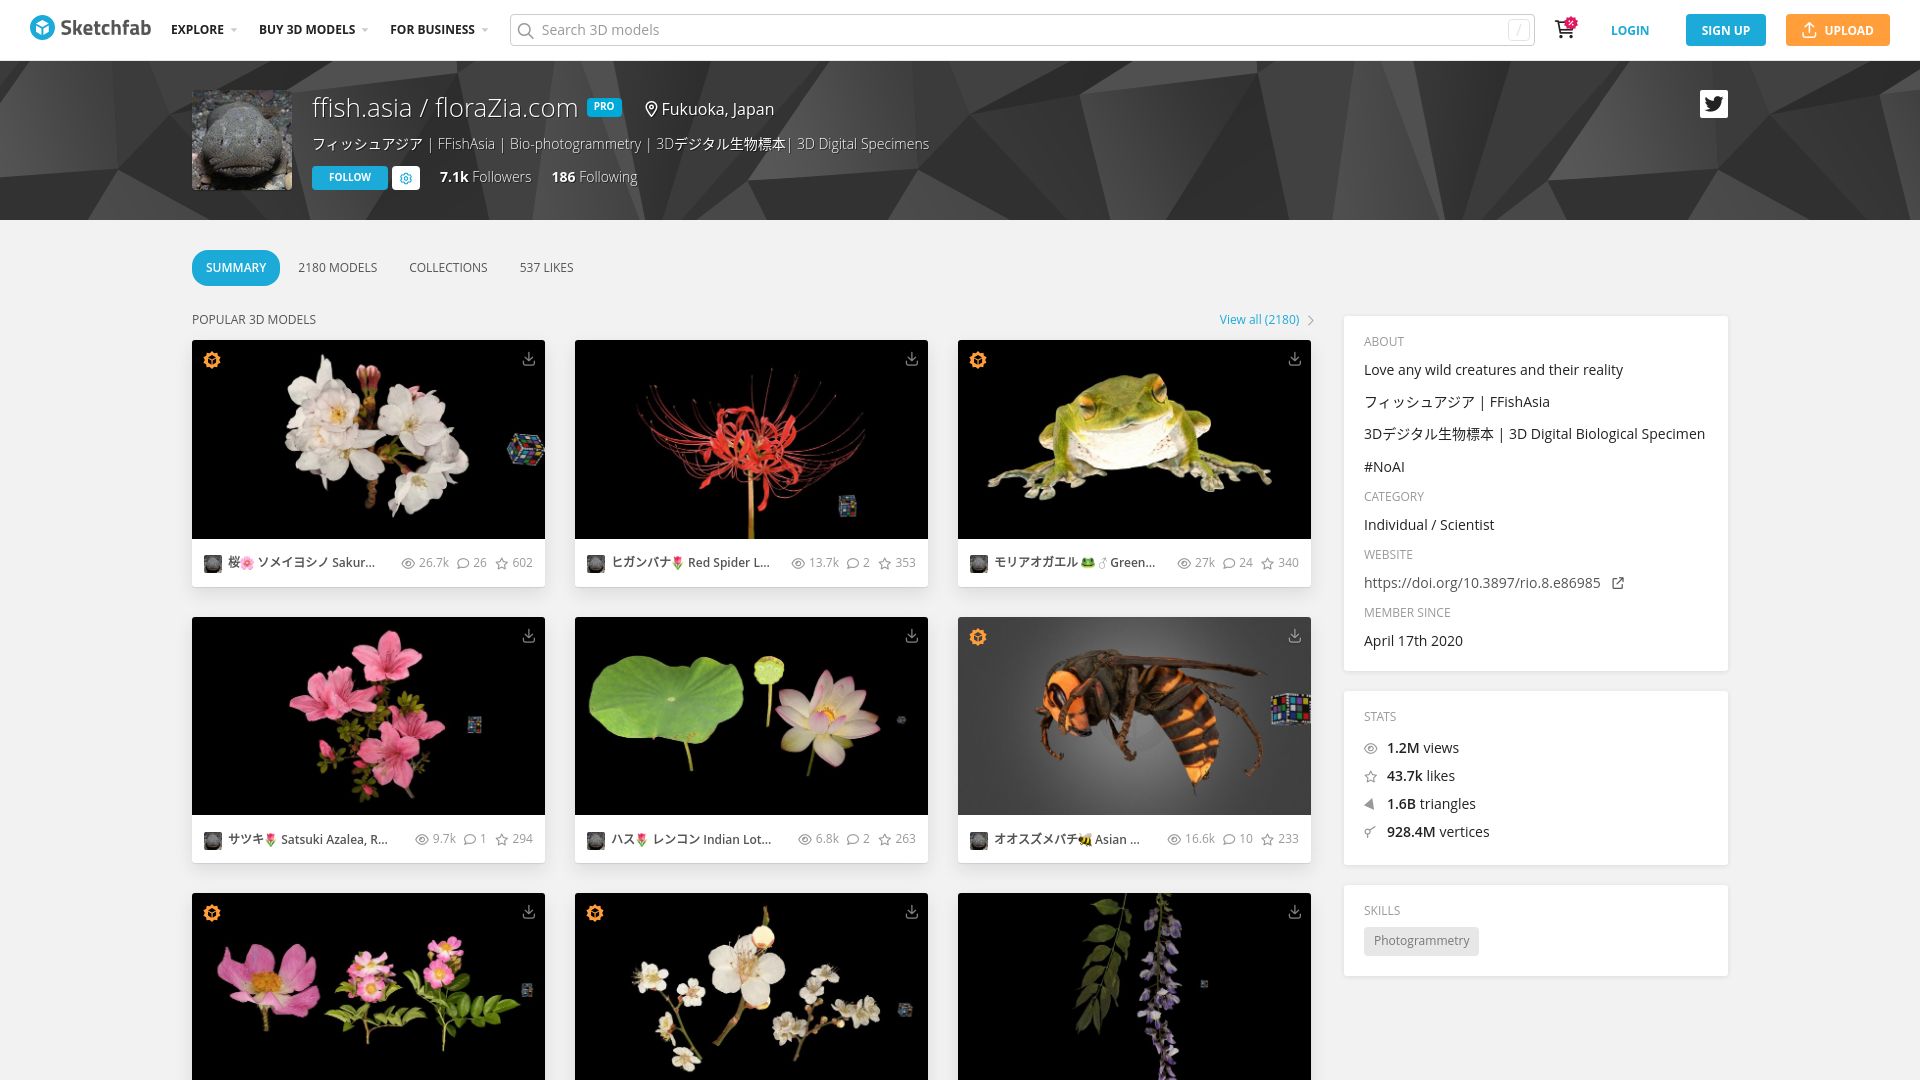The image size is (1920, 1080).
Task: Download the Sakura cherry blossom model
Action: 529,359
